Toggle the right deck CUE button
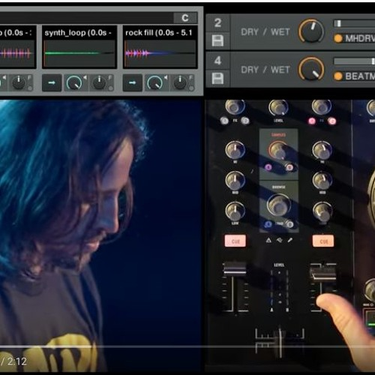Viewport: 375px width, 375px height. (323, 241)
